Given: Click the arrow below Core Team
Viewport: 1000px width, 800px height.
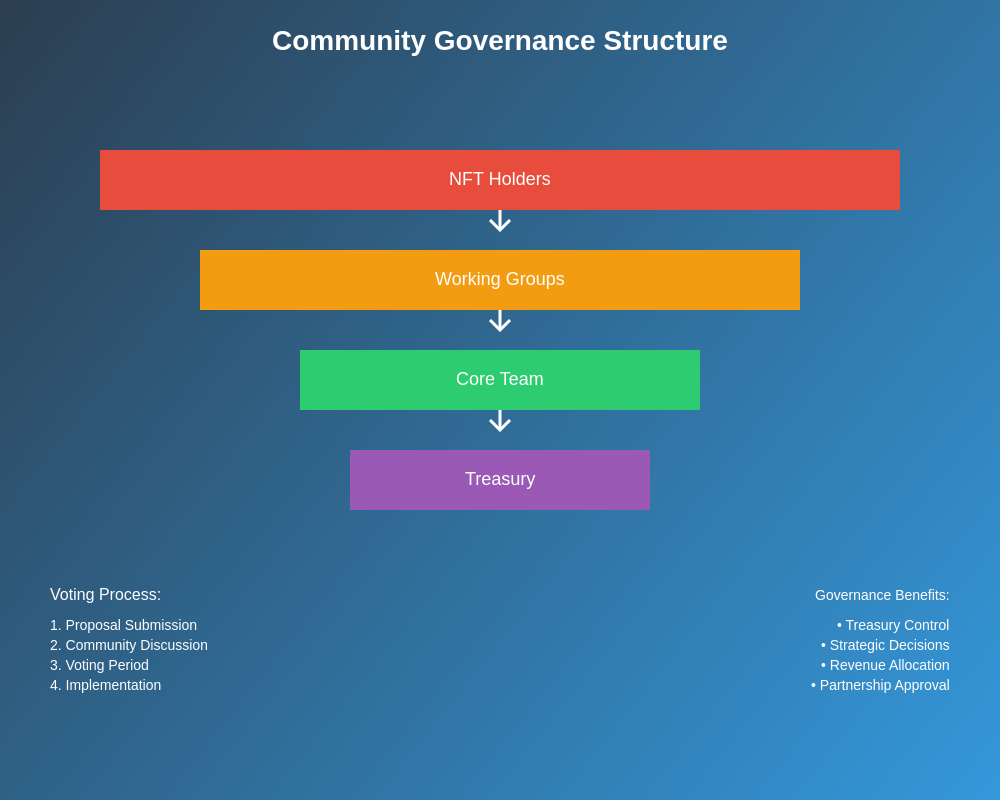Looking at the screenshot, I should coord(500,421).
